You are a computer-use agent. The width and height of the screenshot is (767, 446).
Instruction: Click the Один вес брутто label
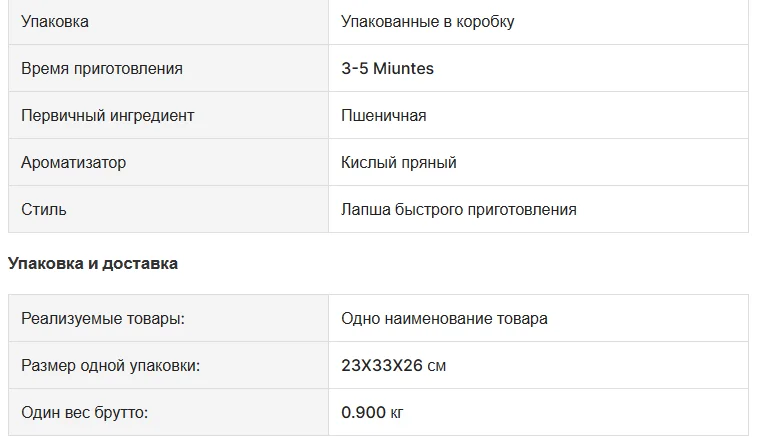[x=85, y=412]
